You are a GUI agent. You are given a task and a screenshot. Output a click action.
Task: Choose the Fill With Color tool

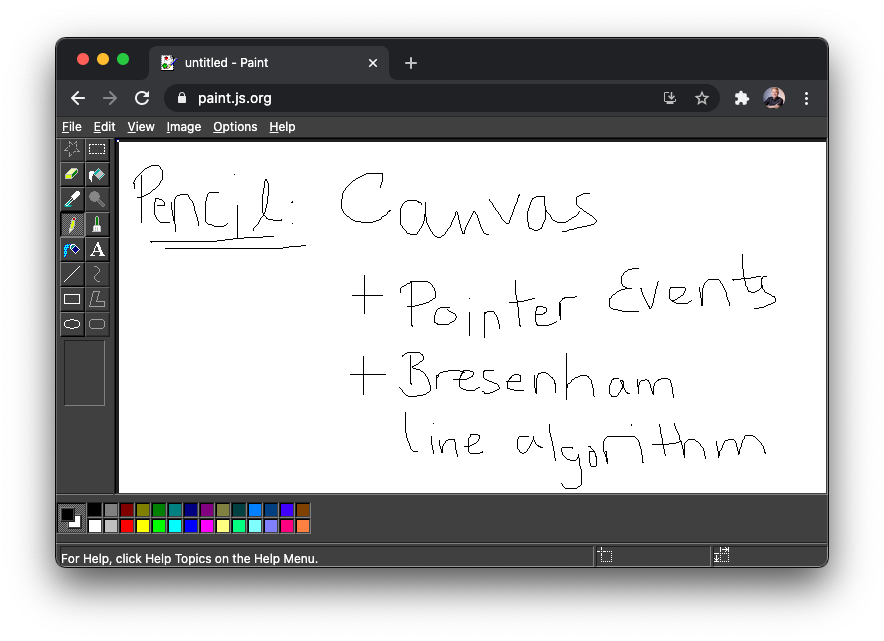point(96,174)
